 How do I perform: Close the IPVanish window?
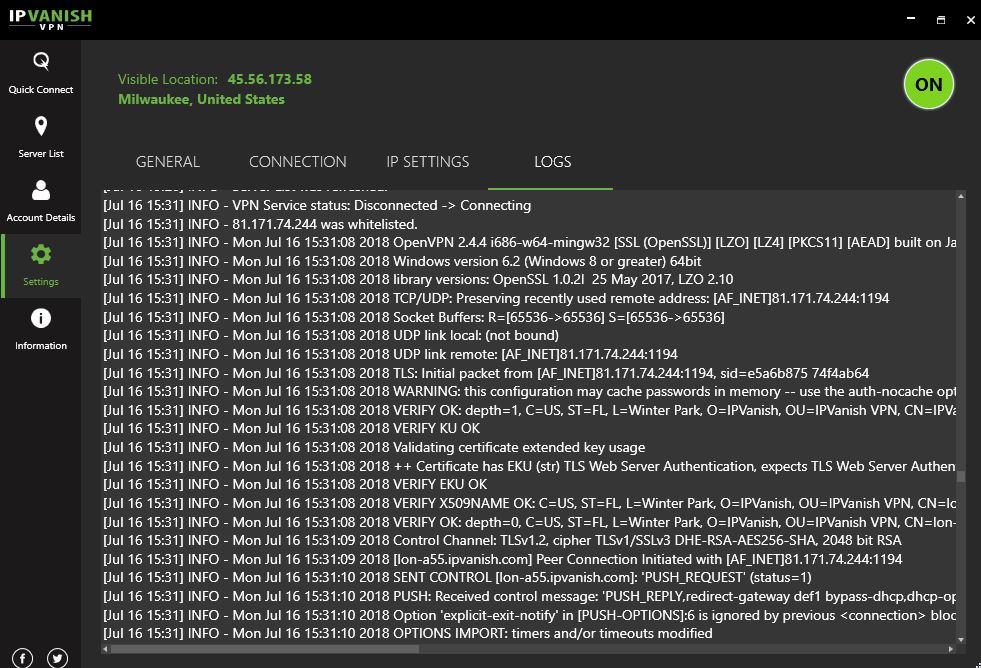(970, 20)
